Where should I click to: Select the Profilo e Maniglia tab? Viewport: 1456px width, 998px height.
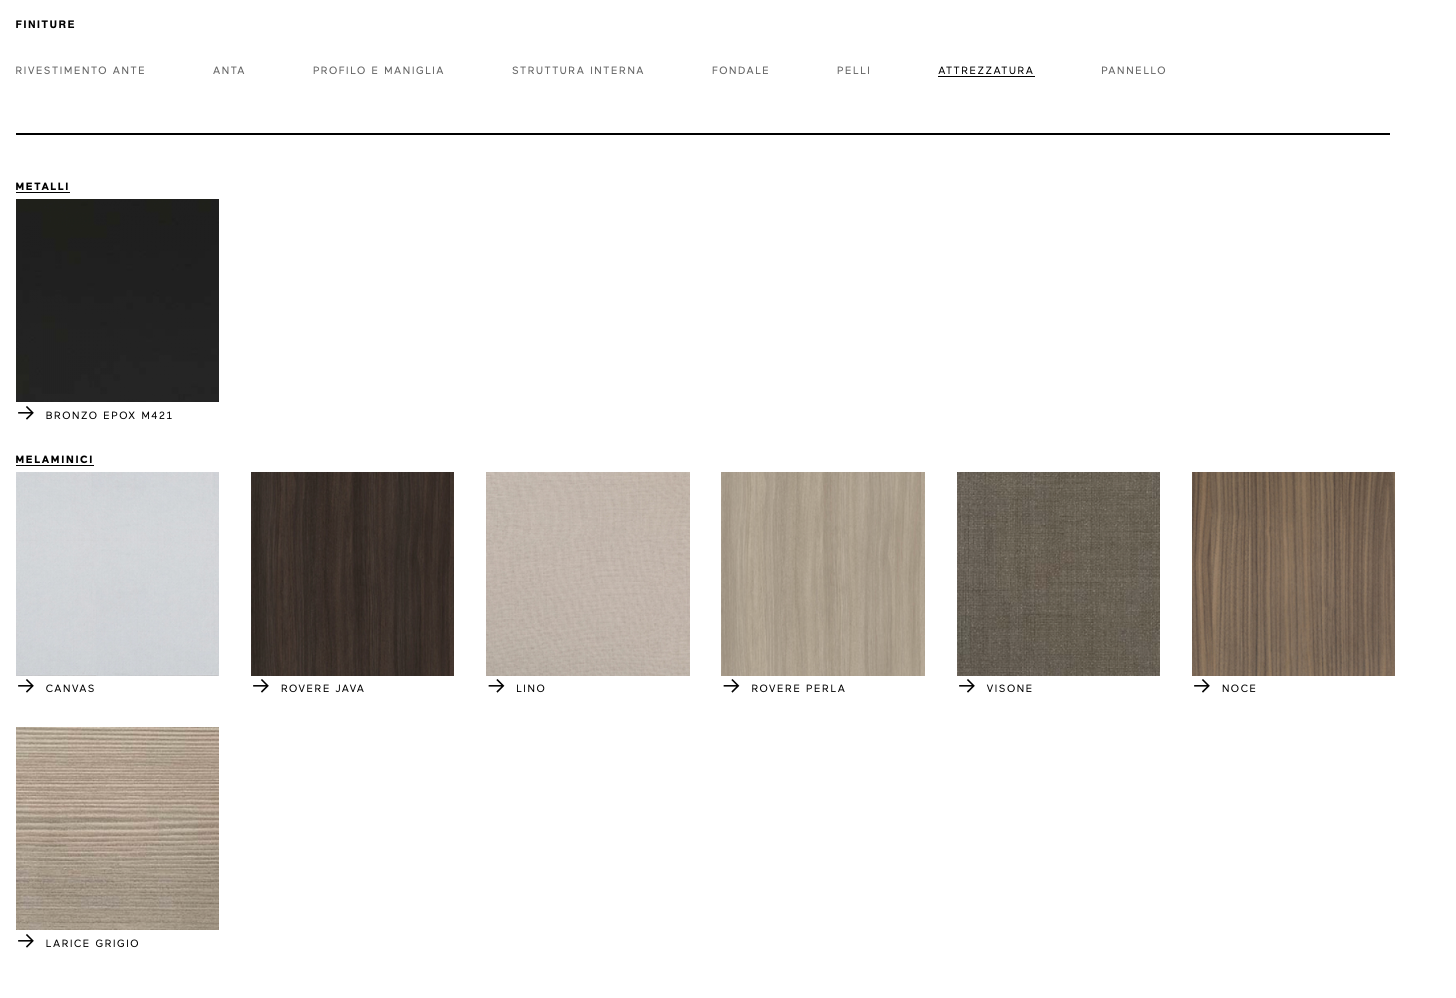click(378, 71)
